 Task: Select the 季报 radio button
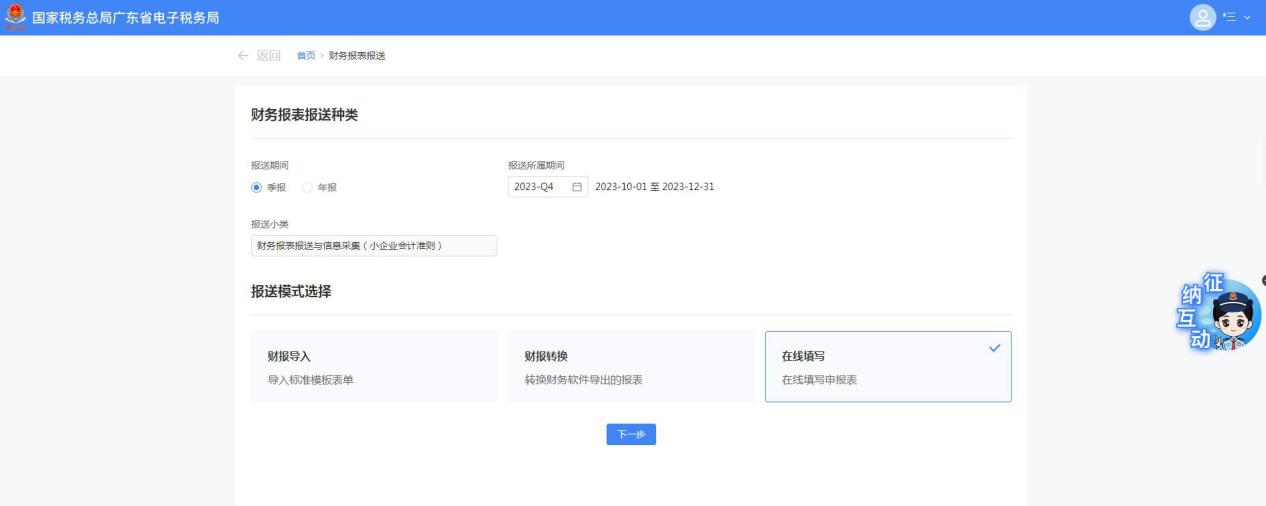coord(257,187)
